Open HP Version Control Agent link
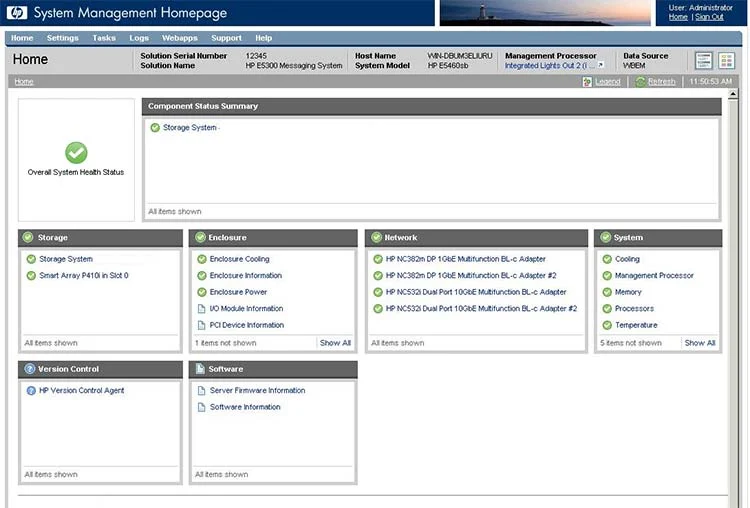 point(81,390)
